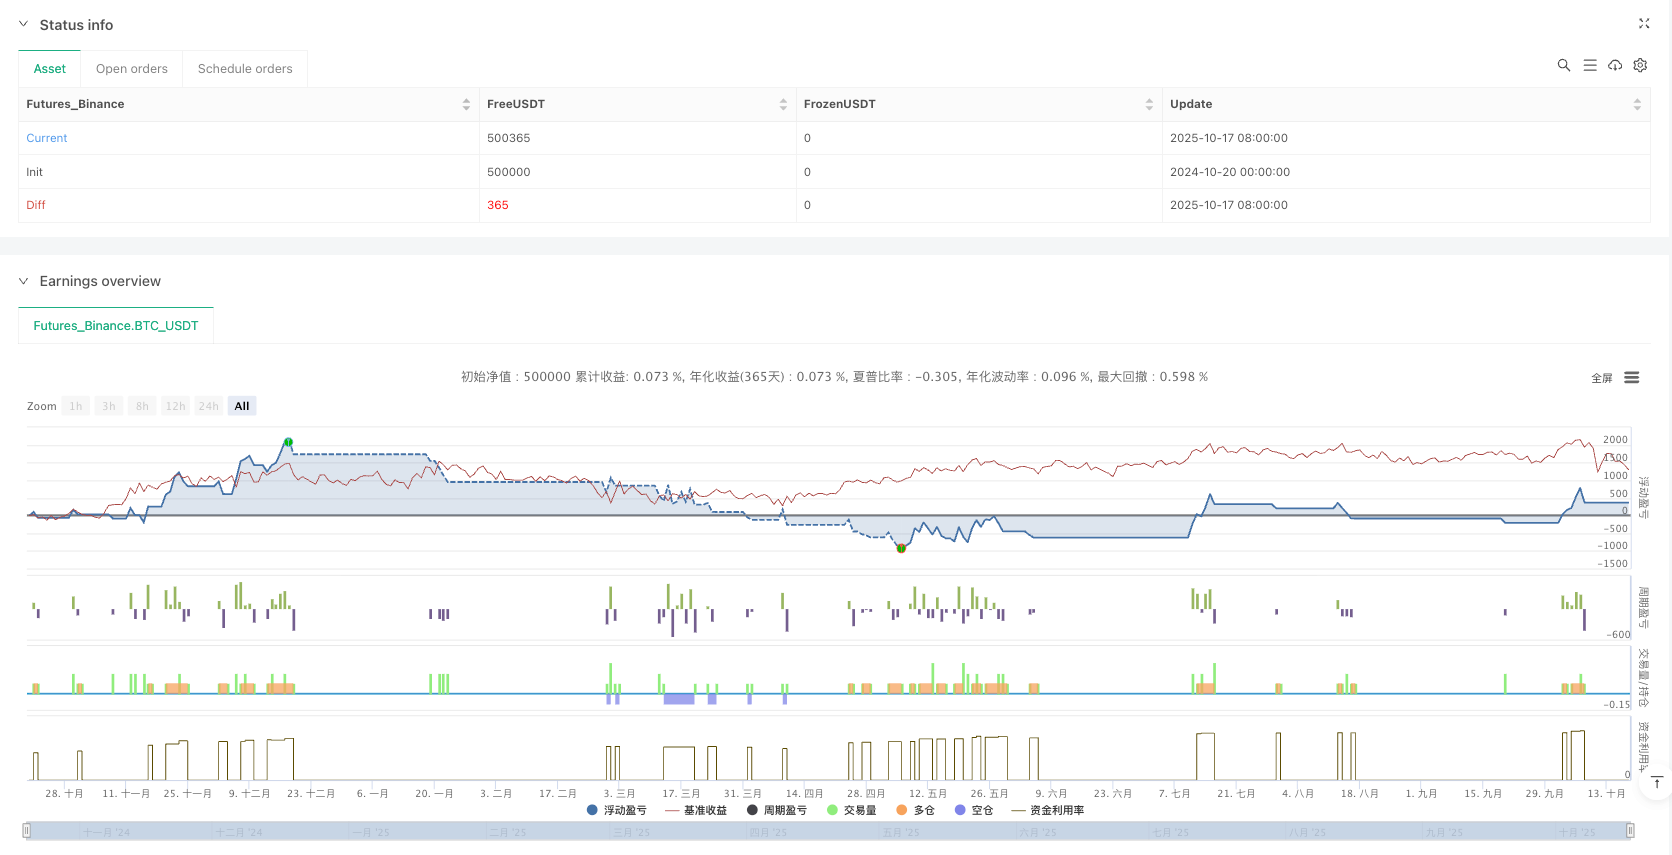Click the collapse arrows icon at top right
The image size is (1672, 855).
coord(1643,23)
